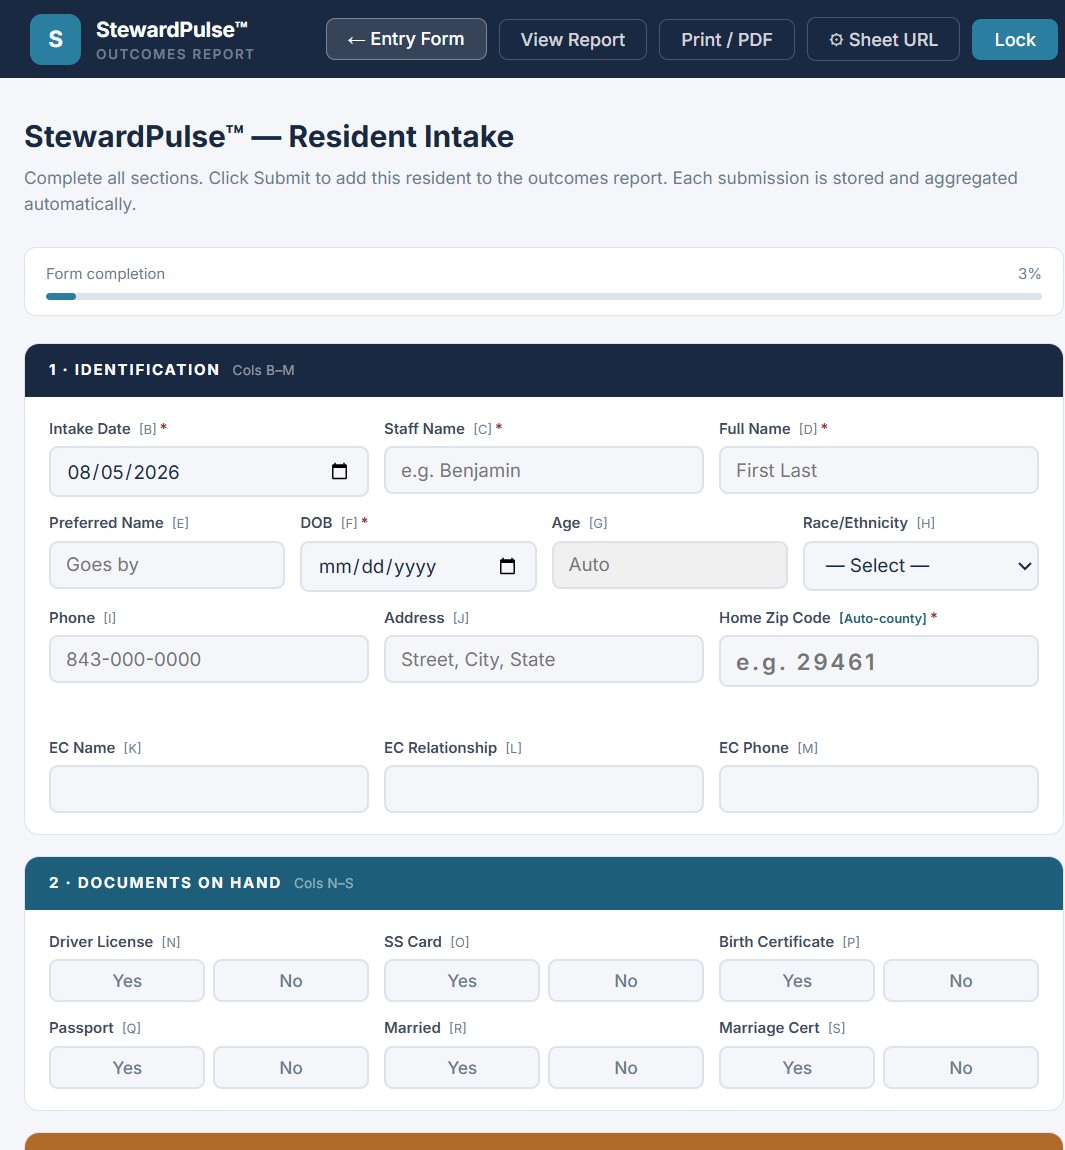1065x1150 pixels.
Task: Select No for SS Card
Action: pyautogui.click(x=626, y=981)
